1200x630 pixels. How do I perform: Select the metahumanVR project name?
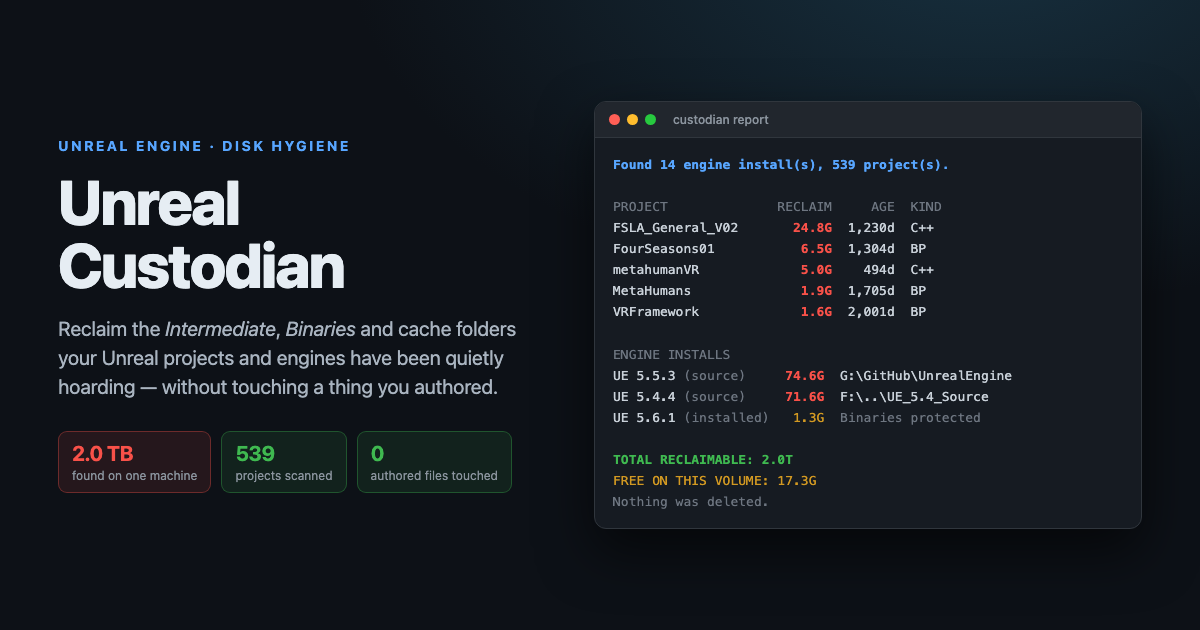click(656, 270)
